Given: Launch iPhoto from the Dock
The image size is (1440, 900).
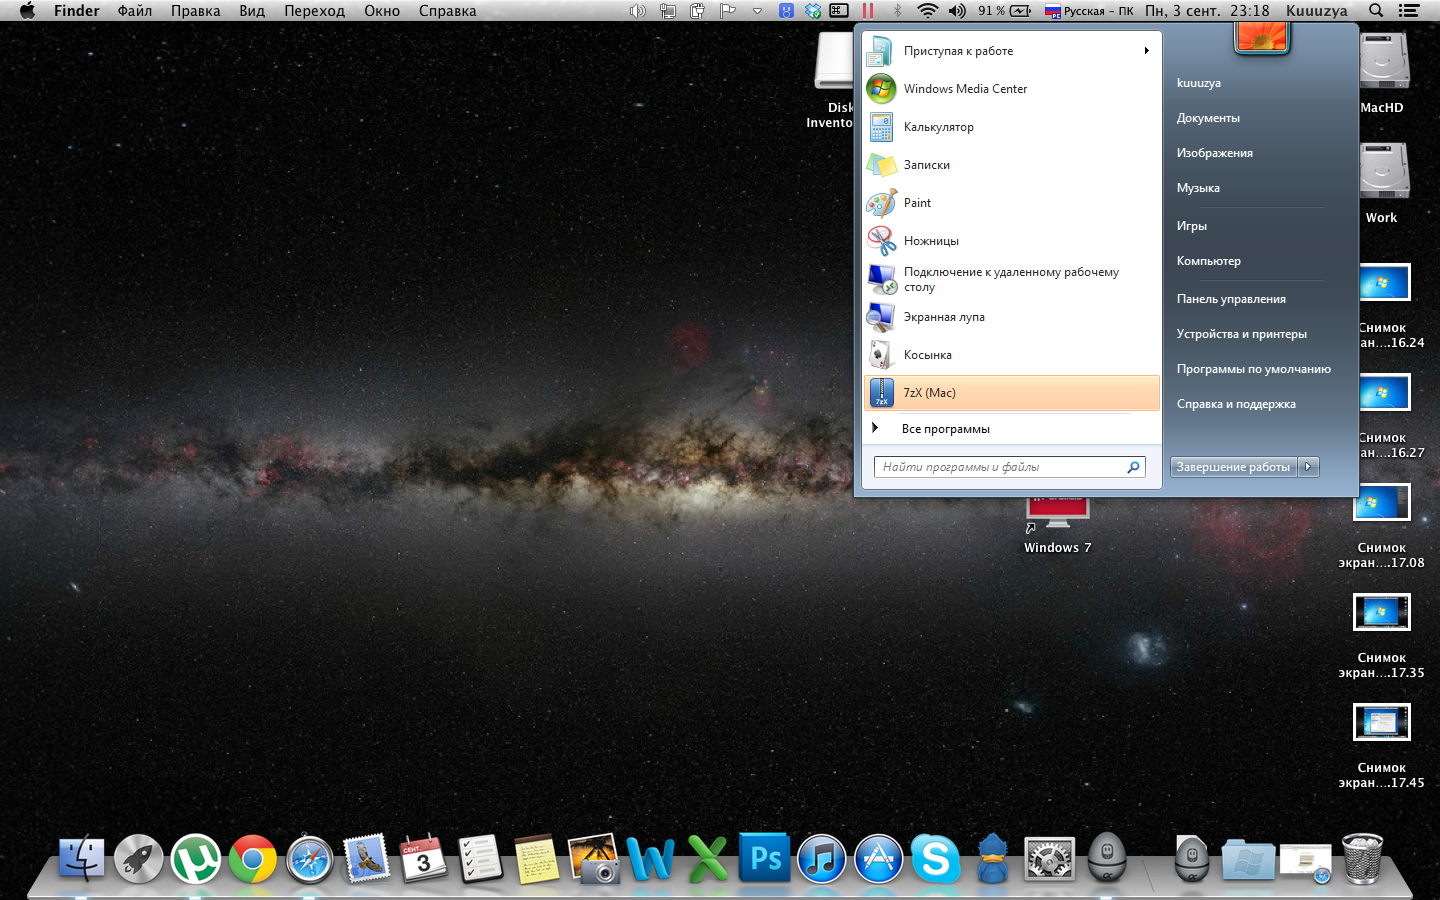Looking at the screenshot, I should (x=594, y=859).
